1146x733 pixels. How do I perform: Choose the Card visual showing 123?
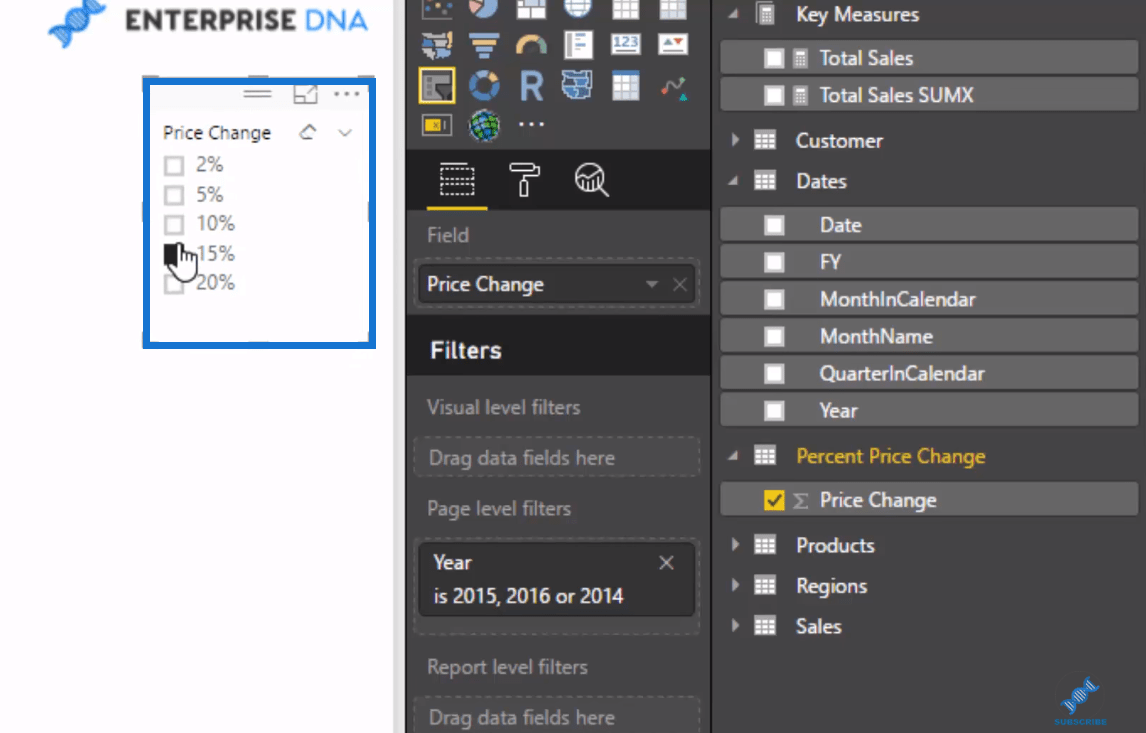coord(626,45)
